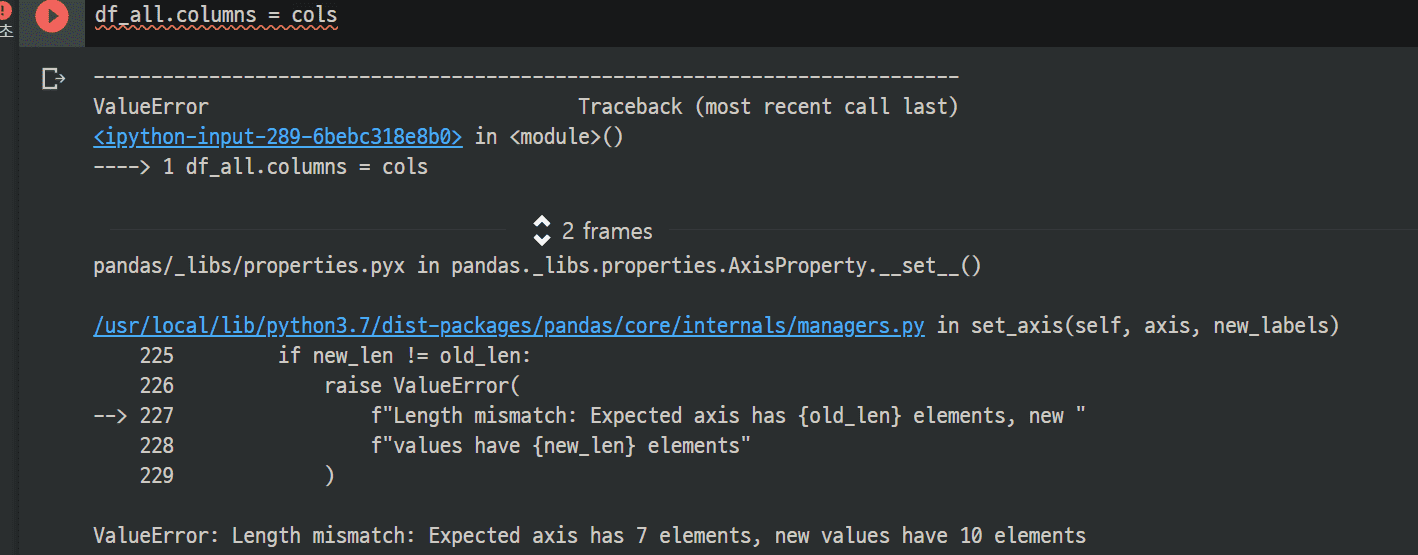Screen dimensions: 1418x555
Task: Click the 'in <module>()' text
Action: (x=549, y=136)
